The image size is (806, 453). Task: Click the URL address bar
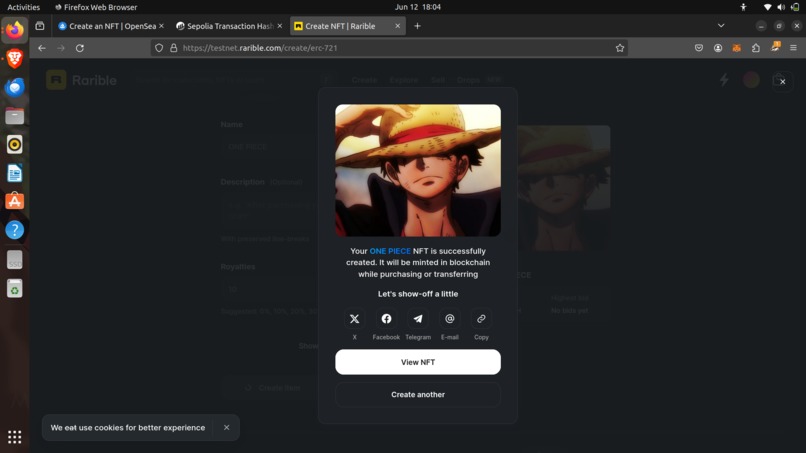click(391, 48)
